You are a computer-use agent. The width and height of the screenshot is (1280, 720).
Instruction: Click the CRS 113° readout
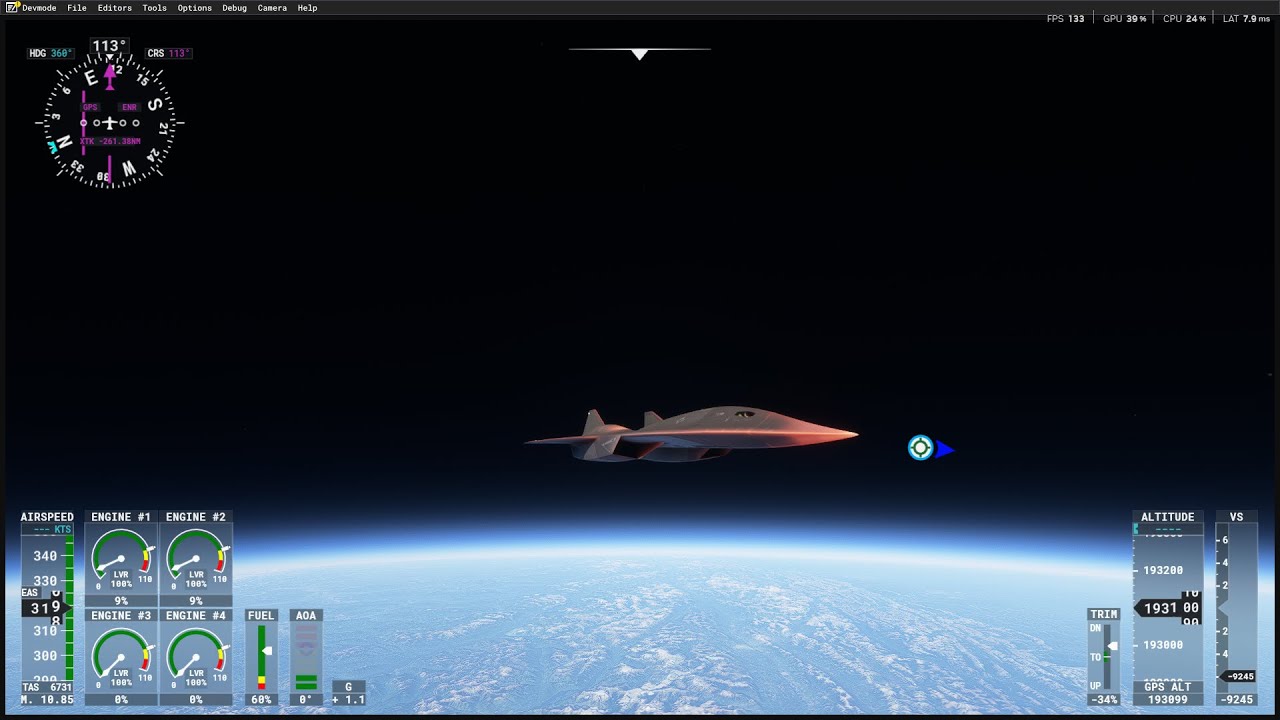tap(169, 53)
